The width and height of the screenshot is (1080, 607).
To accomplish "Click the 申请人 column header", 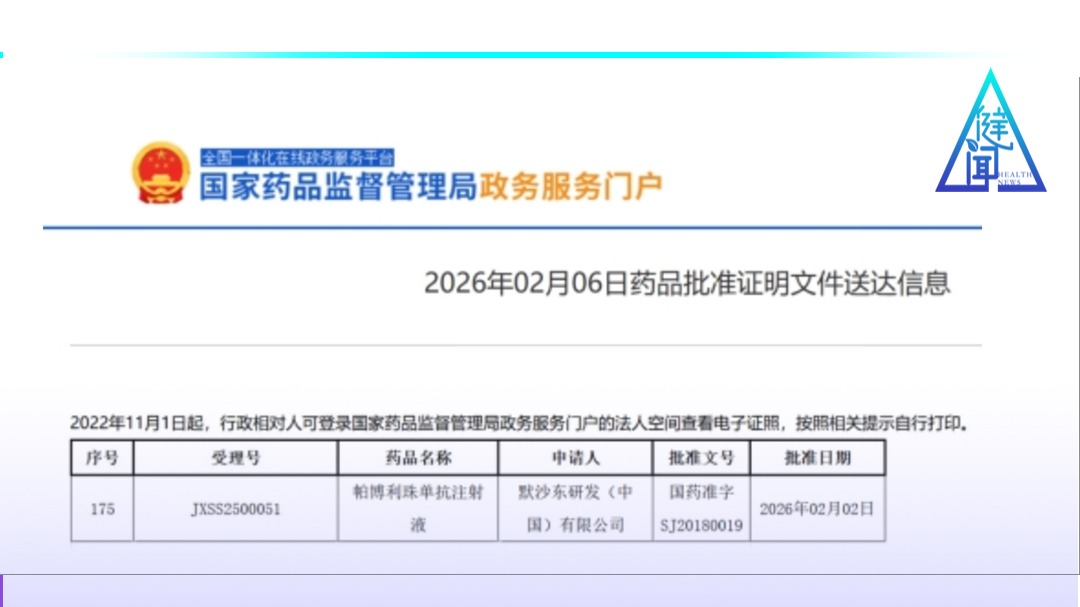I will coord(576,458).
